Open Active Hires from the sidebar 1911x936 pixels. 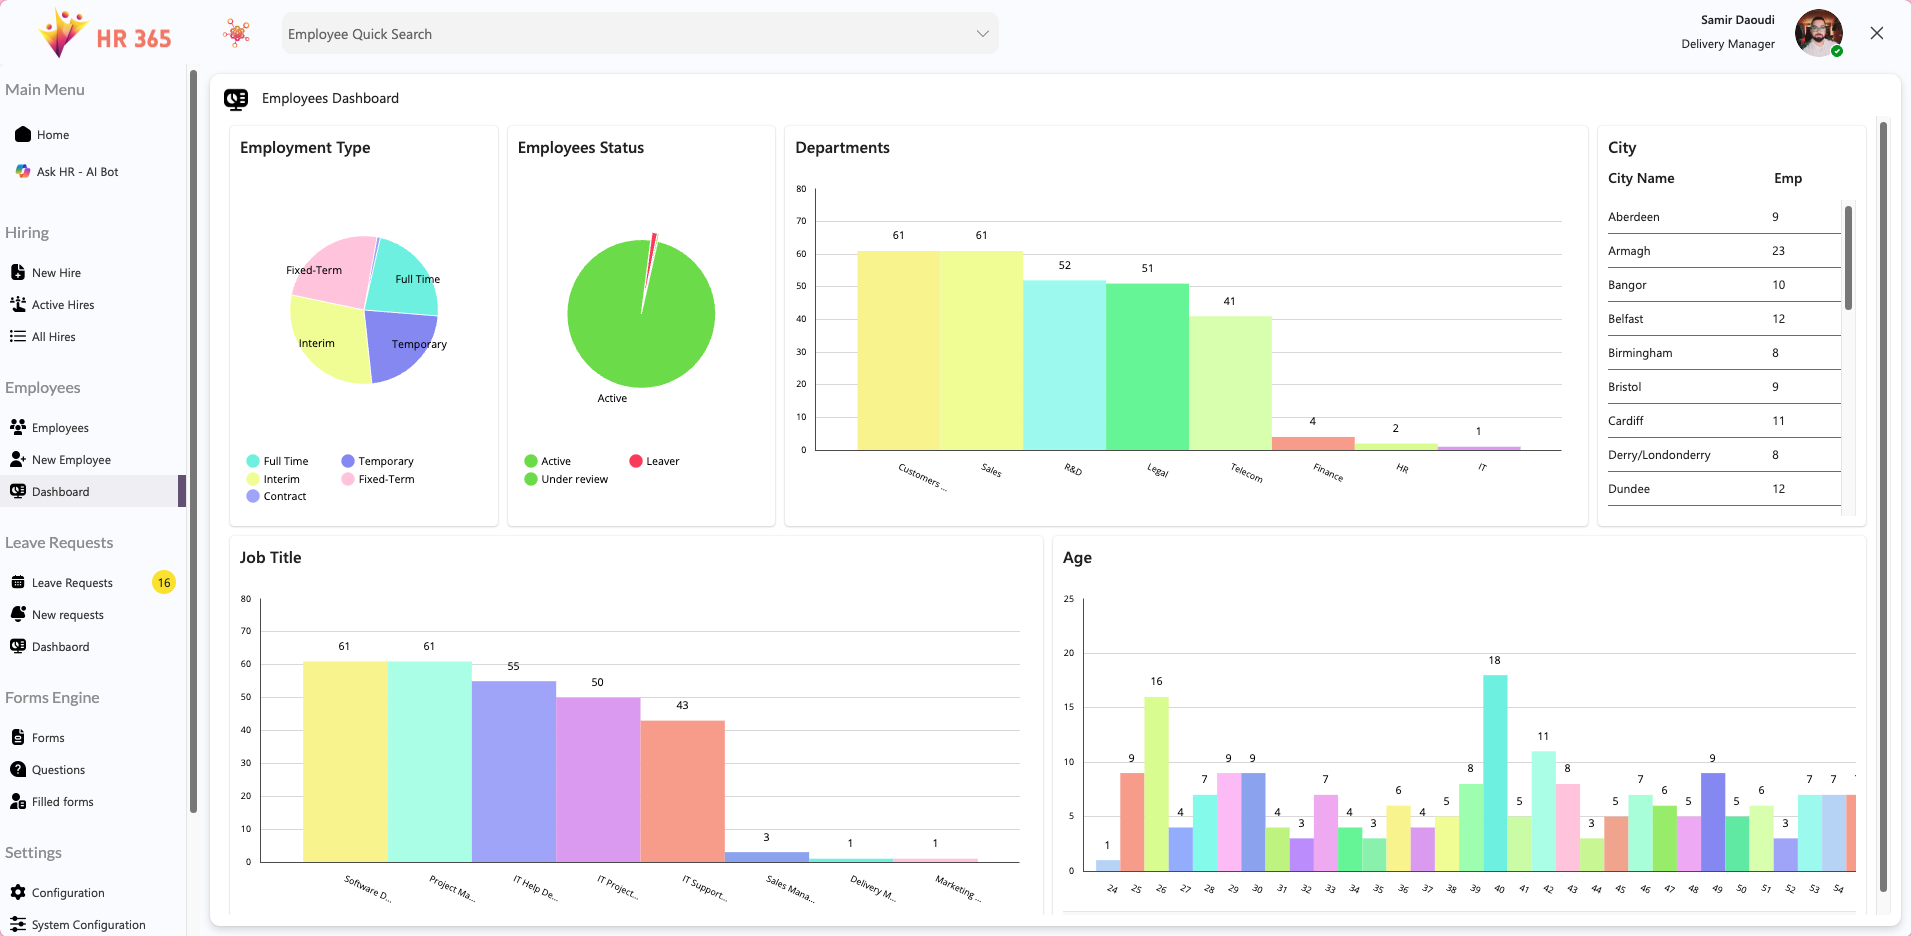pos(18,304)
